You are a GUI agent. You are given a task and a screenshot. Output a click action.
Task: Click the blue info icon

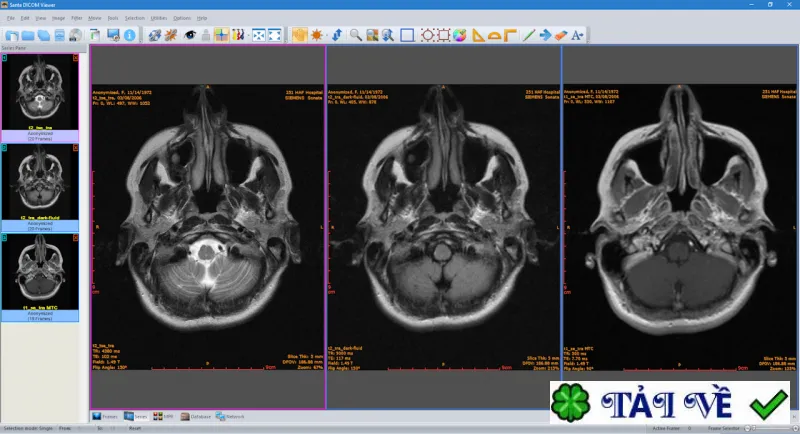pos(130,35)
